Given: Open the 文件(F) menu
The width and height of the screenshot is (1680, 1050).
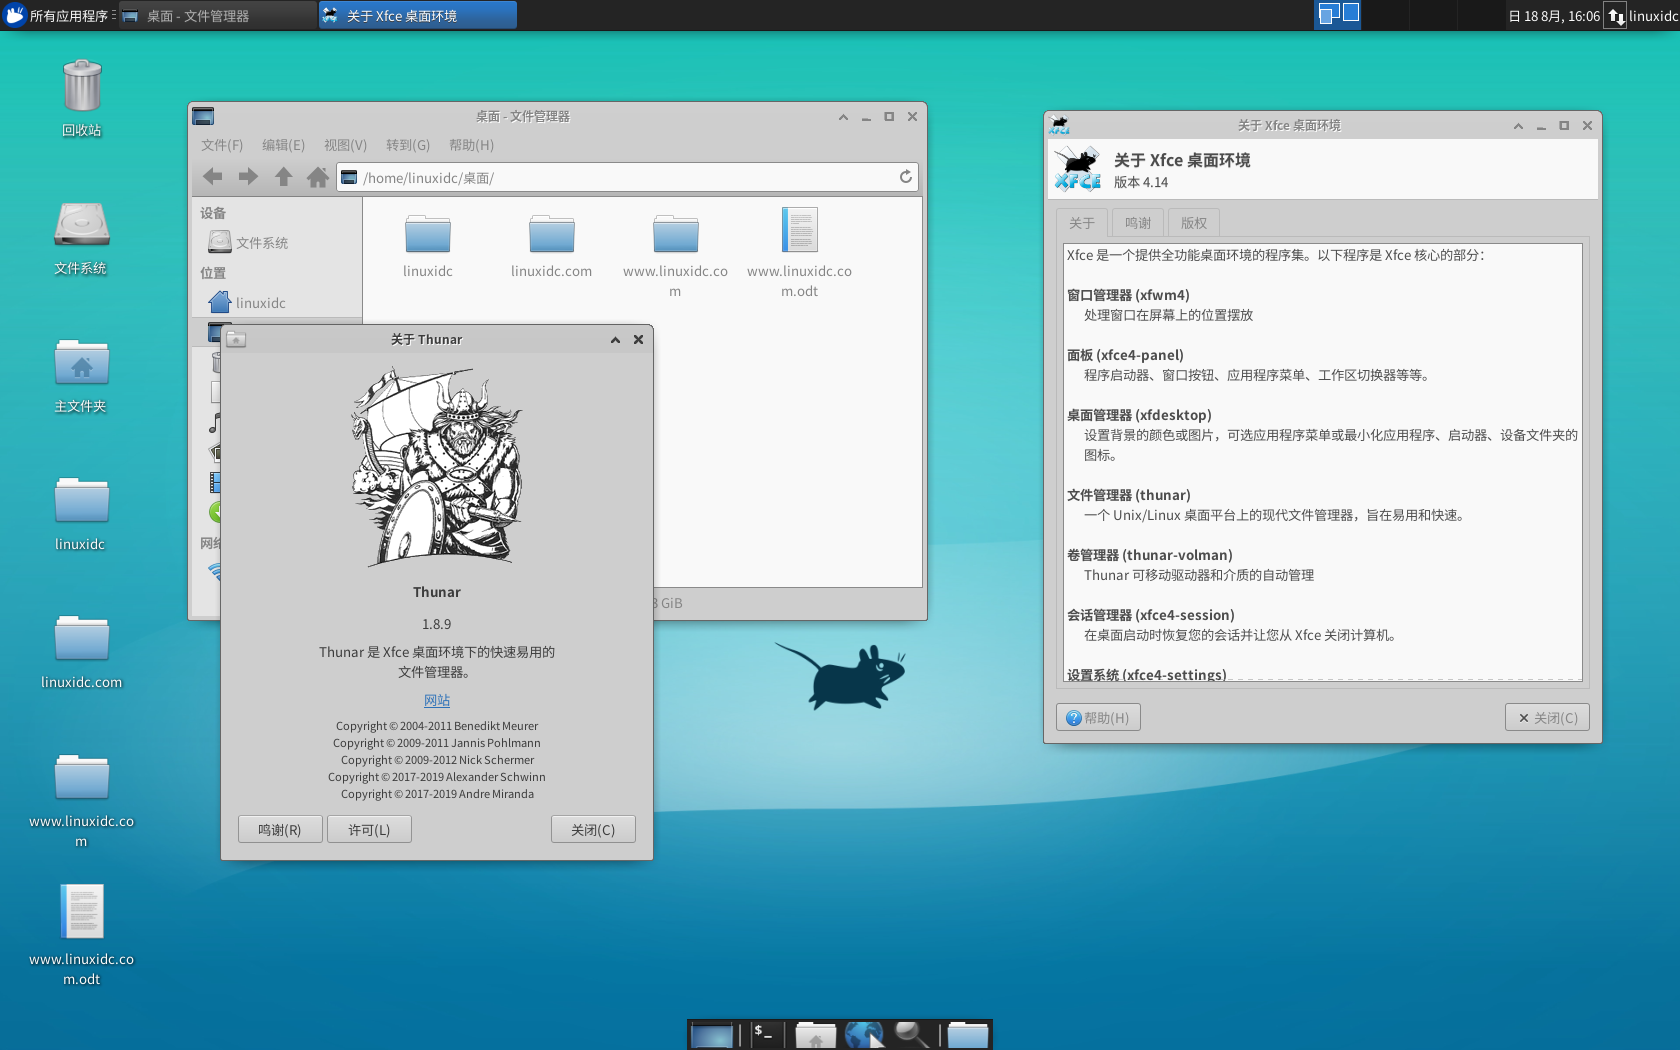Looking at the screenshot, I should pos(222,145).
